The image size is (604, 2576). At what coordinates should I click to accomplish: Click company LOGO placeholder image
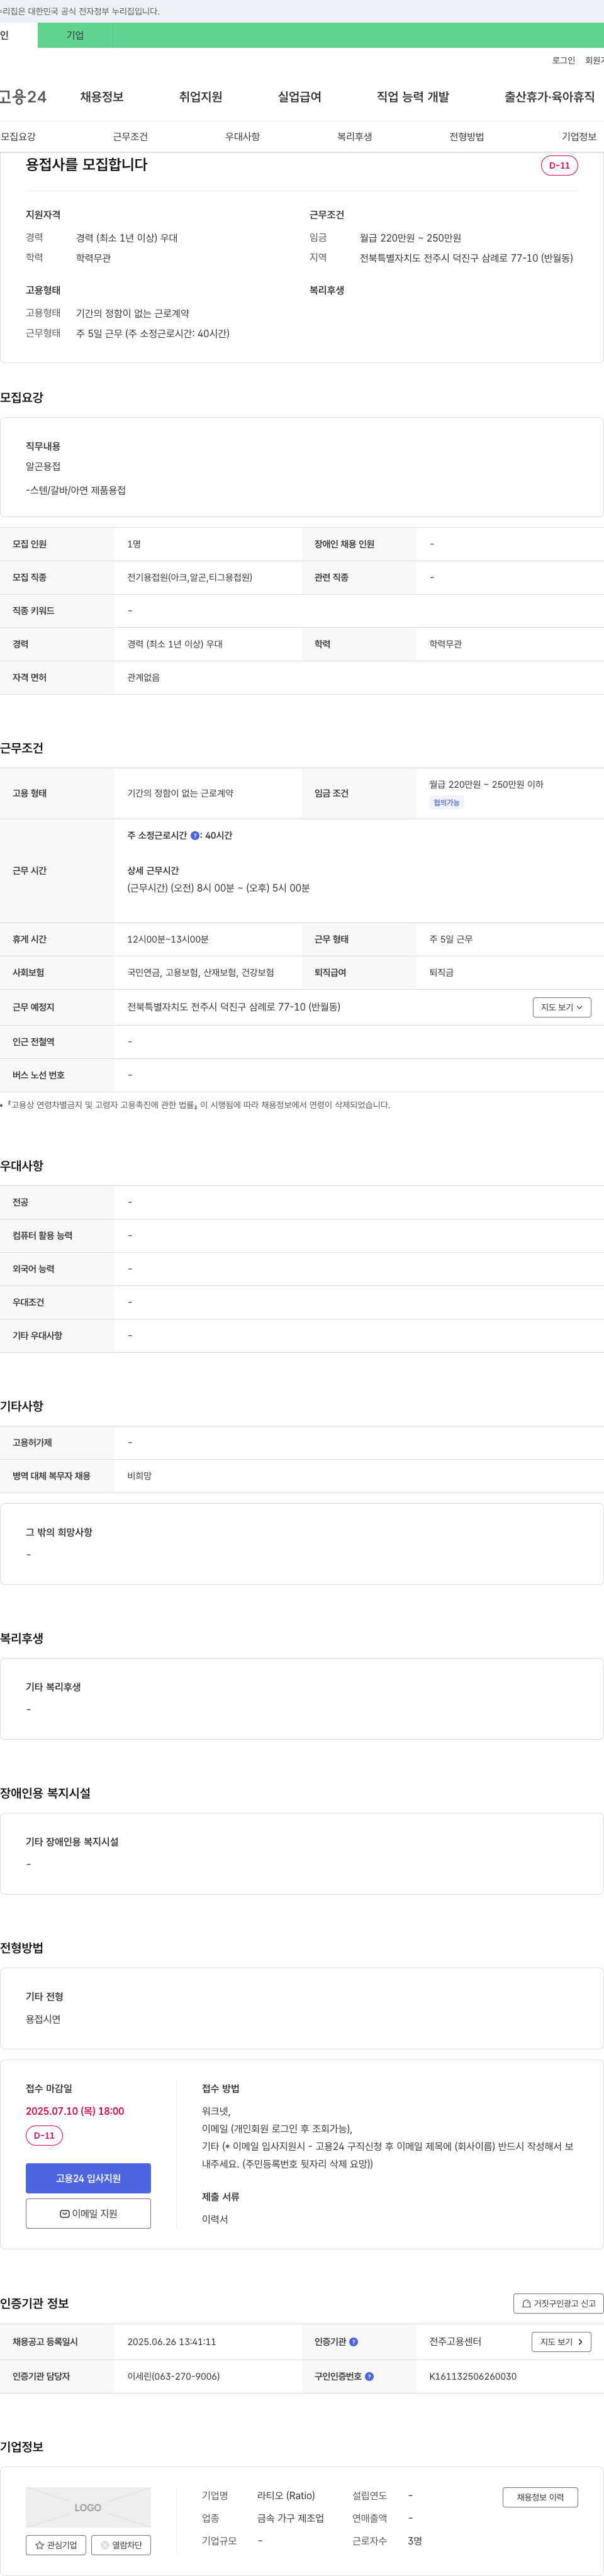[x=88, y=2507]
